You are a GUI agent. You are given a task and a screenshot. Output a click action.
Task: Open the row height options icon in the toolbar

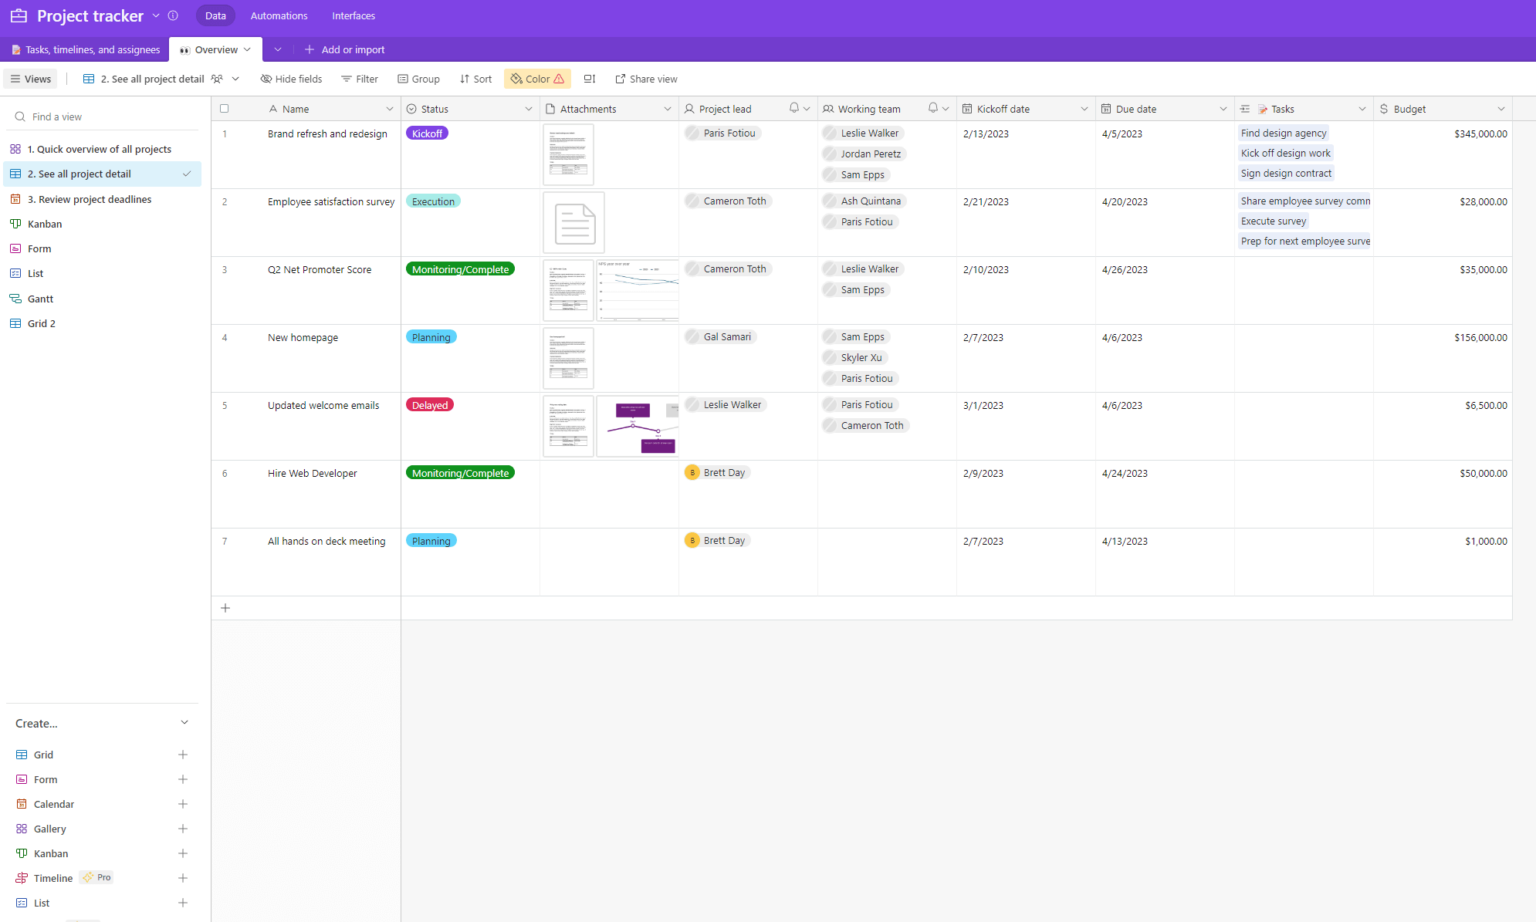pyautogui.click(x=589, y=78)
